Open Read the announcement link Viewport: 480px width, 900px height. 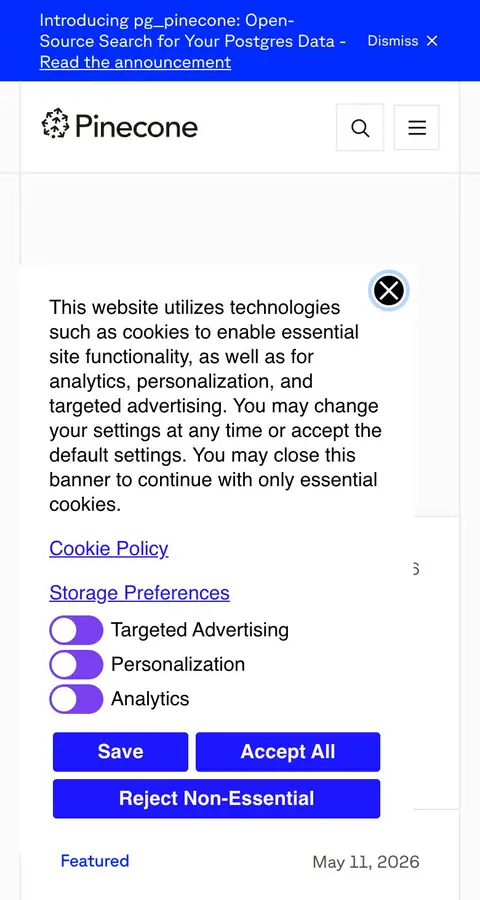(136, 62)
